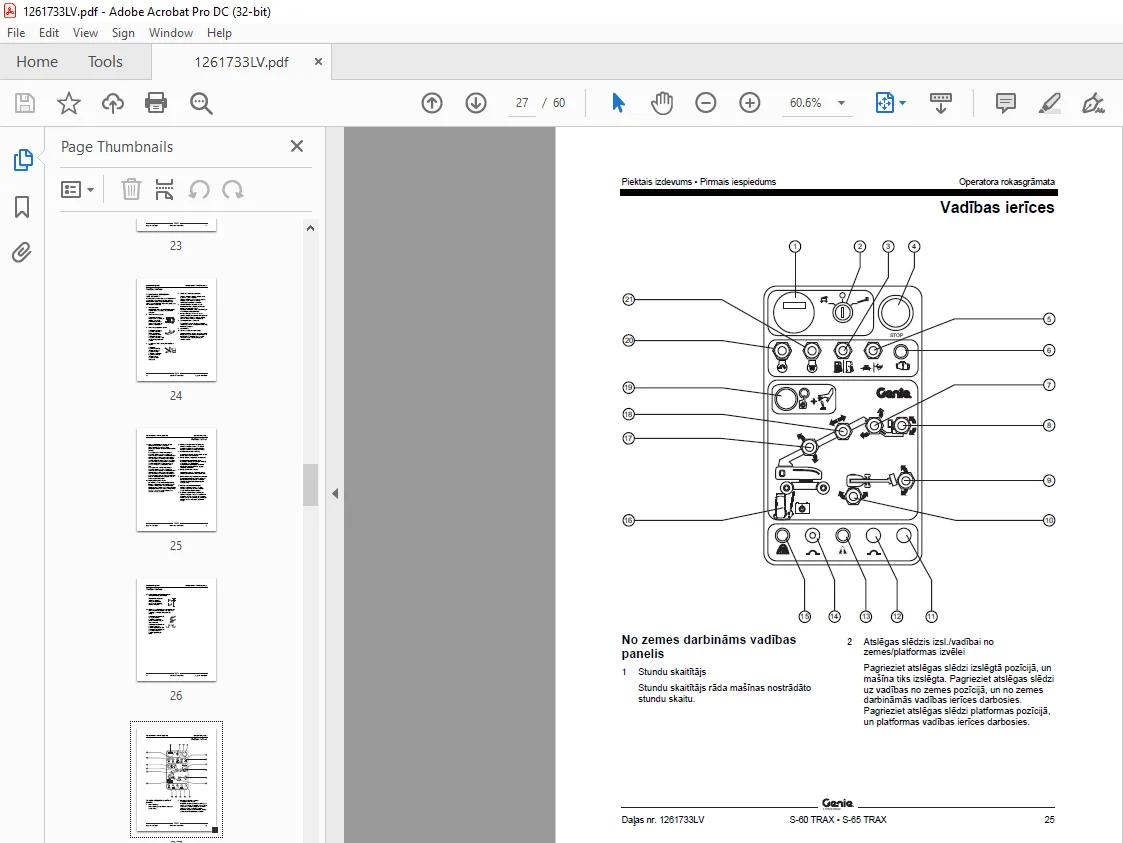Click the upload to cloud icon

tap(112, 103)
